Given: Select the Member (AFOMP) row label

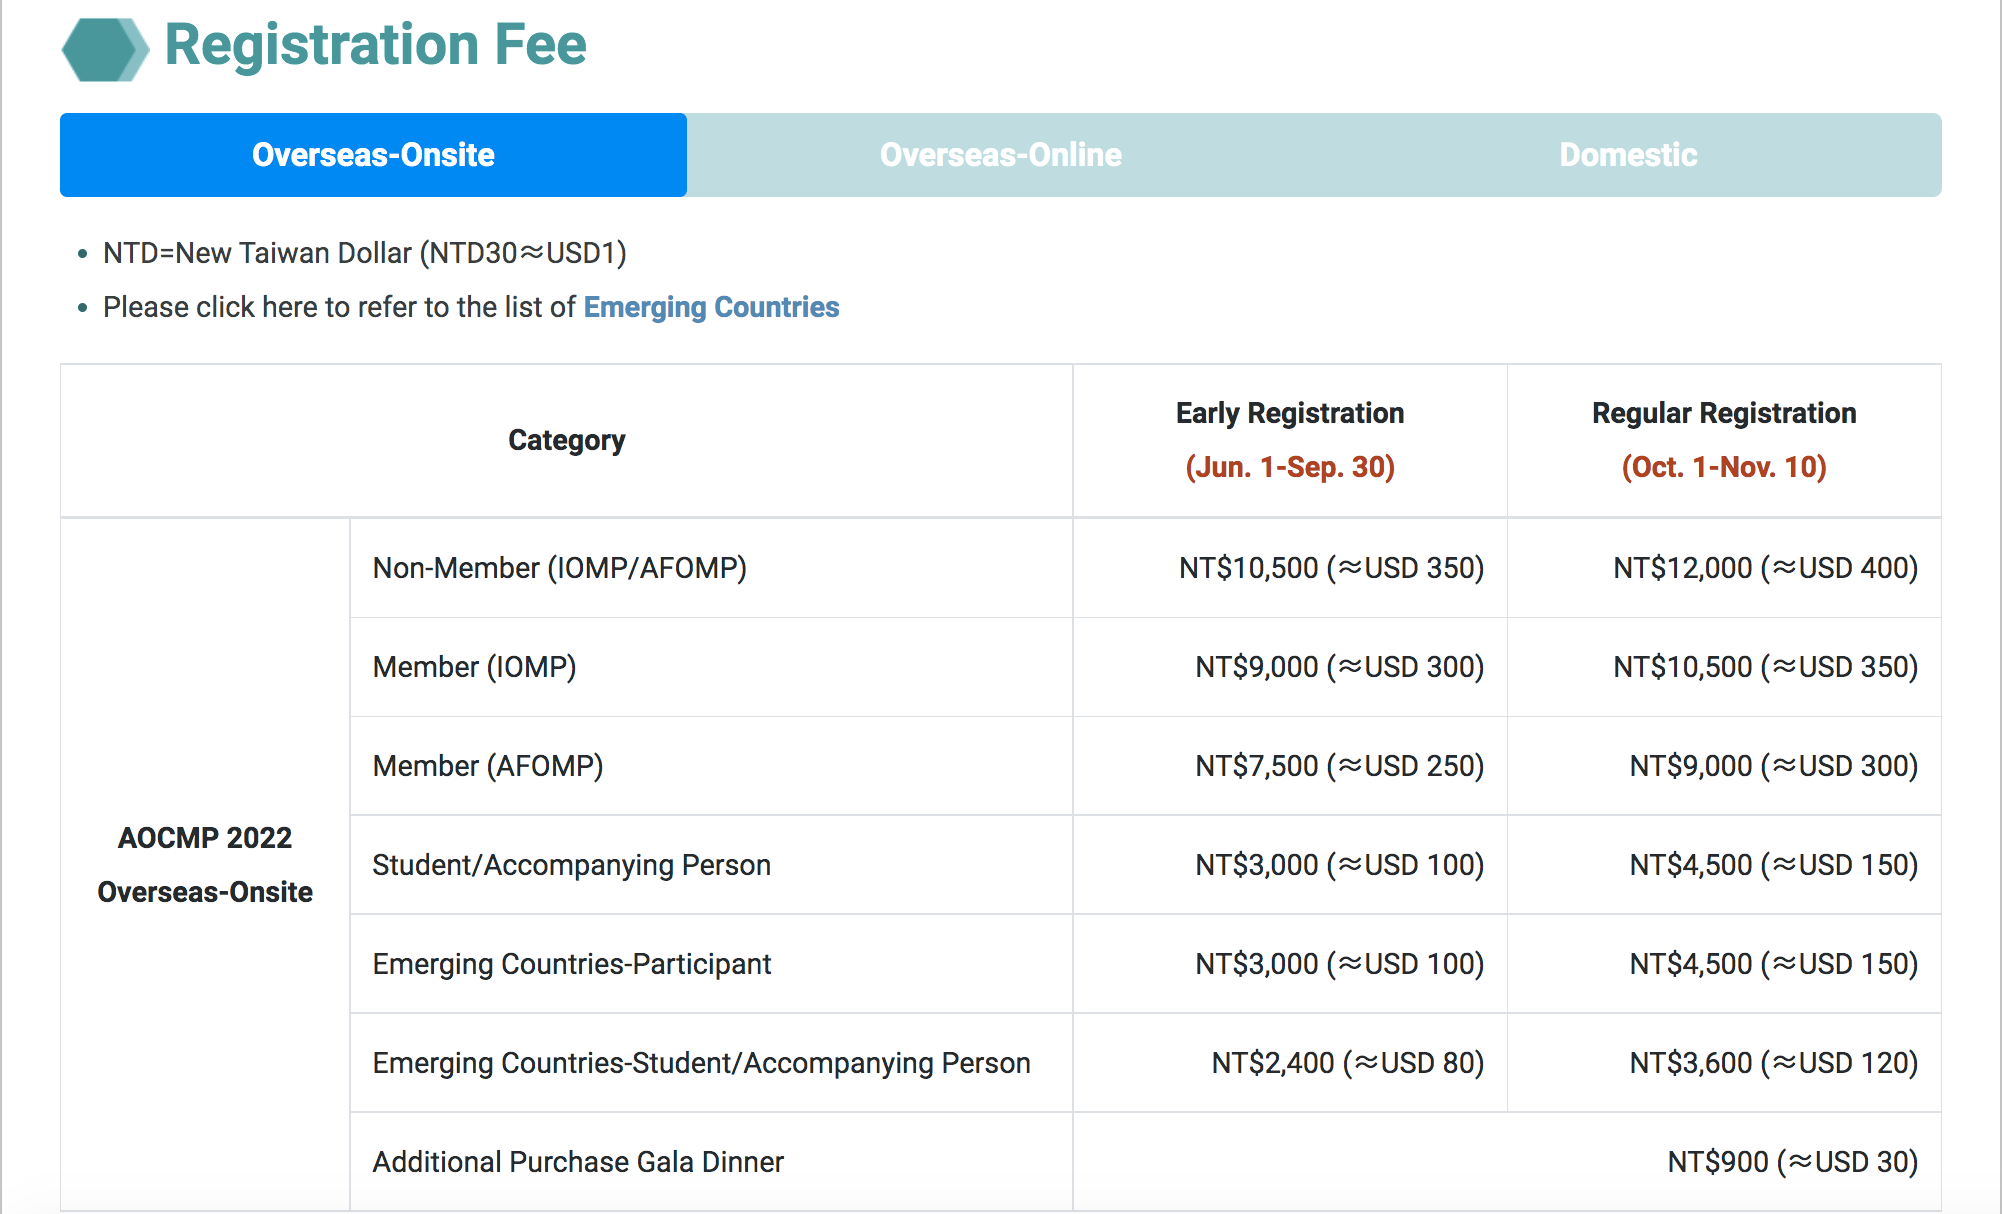Looking at the screenshot, I should pos(487,766).
